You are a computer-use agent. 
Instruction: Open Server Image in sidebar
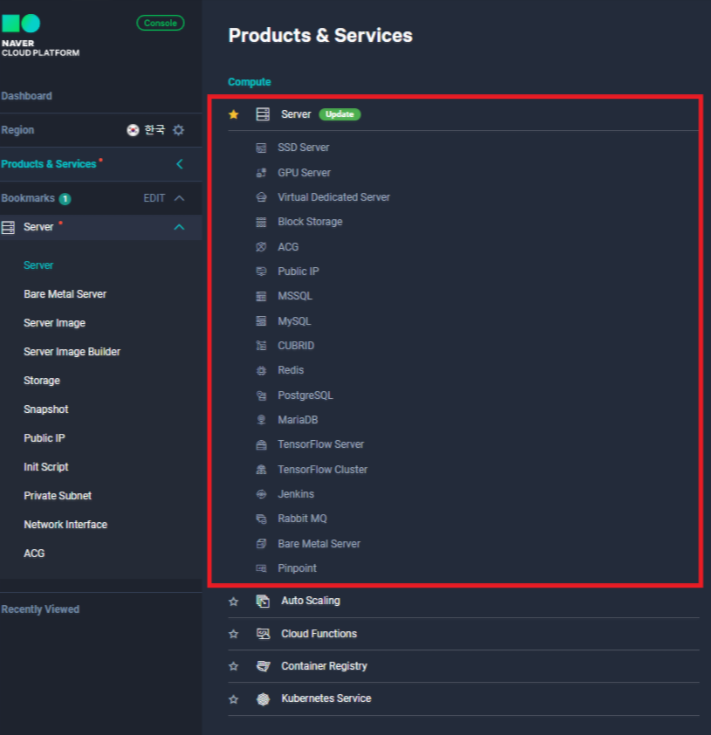(54, 323)
